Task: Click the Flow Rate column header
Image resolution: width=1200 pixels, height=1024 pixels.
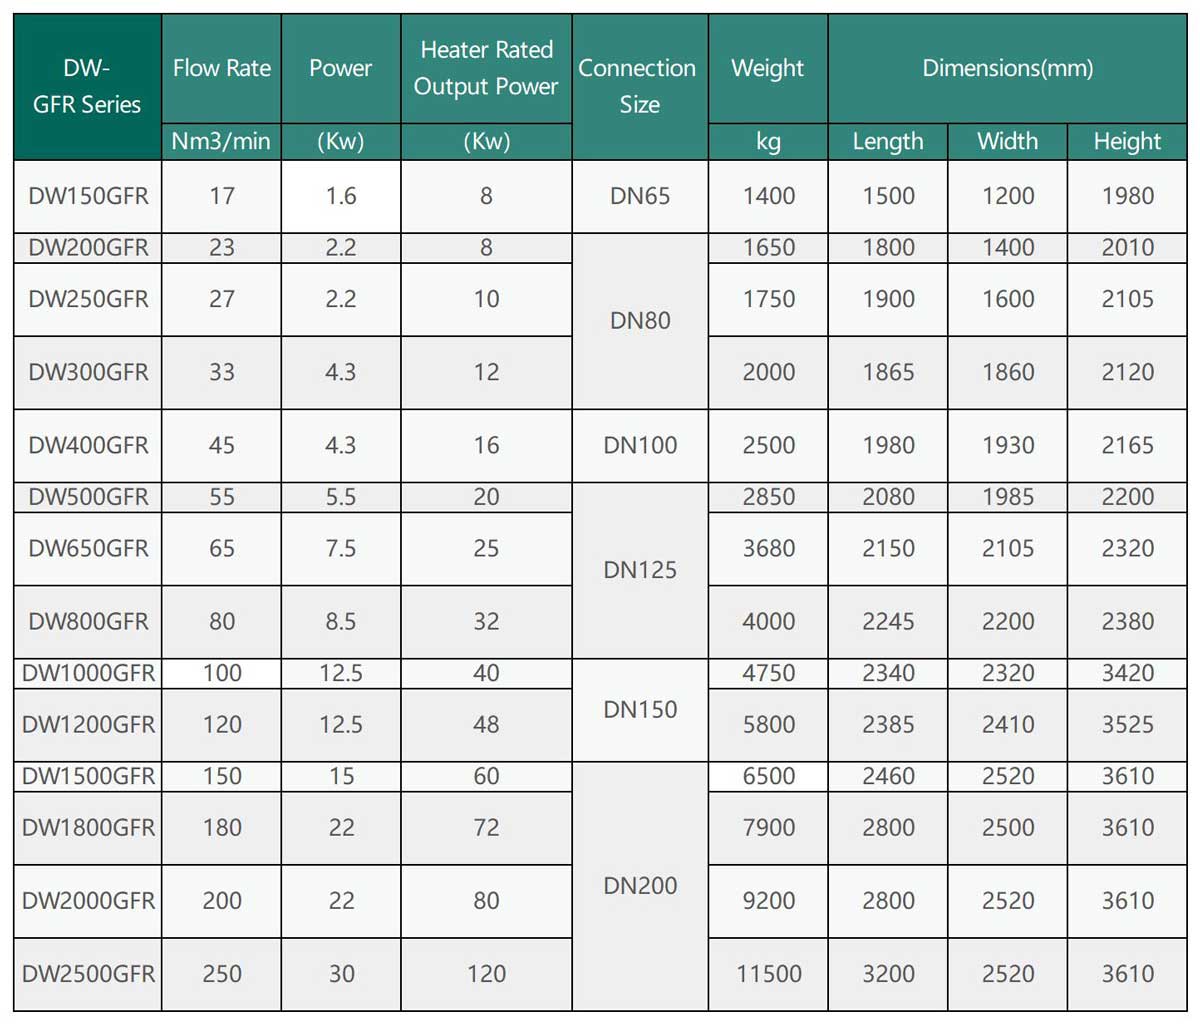Action: point(221,68)
